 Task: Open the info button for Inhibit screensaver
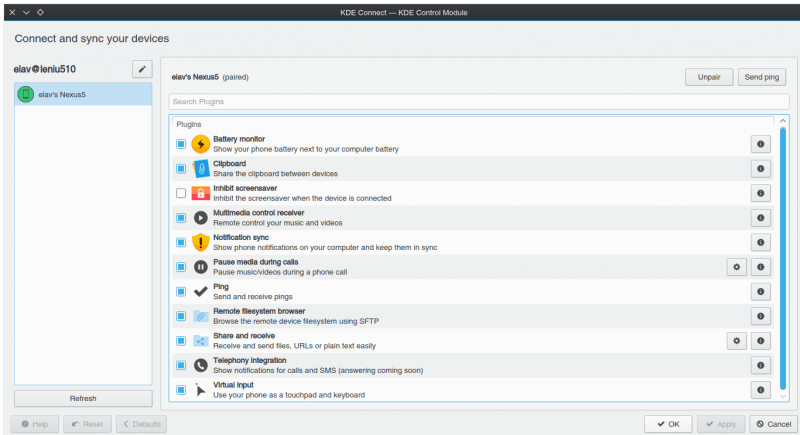[761, 193]
